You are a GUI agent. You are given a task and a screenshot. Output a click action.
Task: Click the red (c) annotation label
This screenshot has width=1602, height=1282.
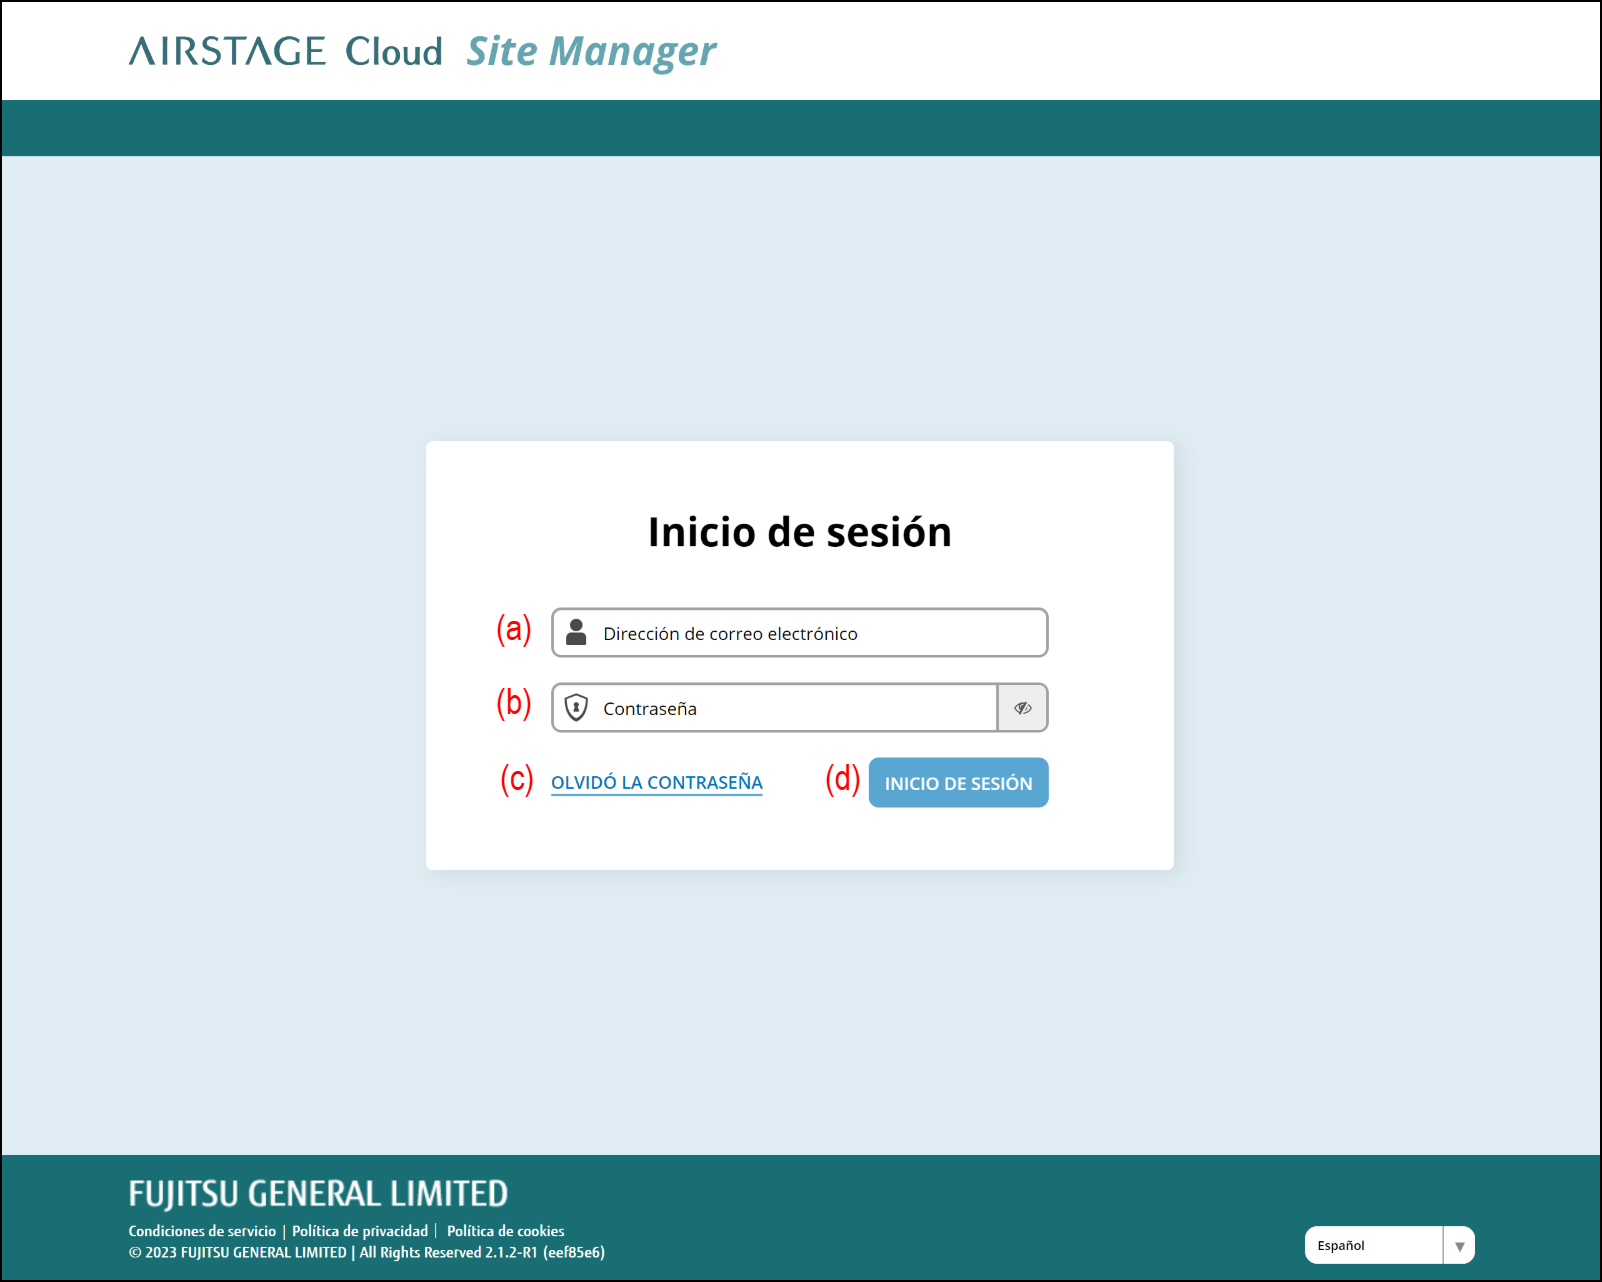pos(516,779)
